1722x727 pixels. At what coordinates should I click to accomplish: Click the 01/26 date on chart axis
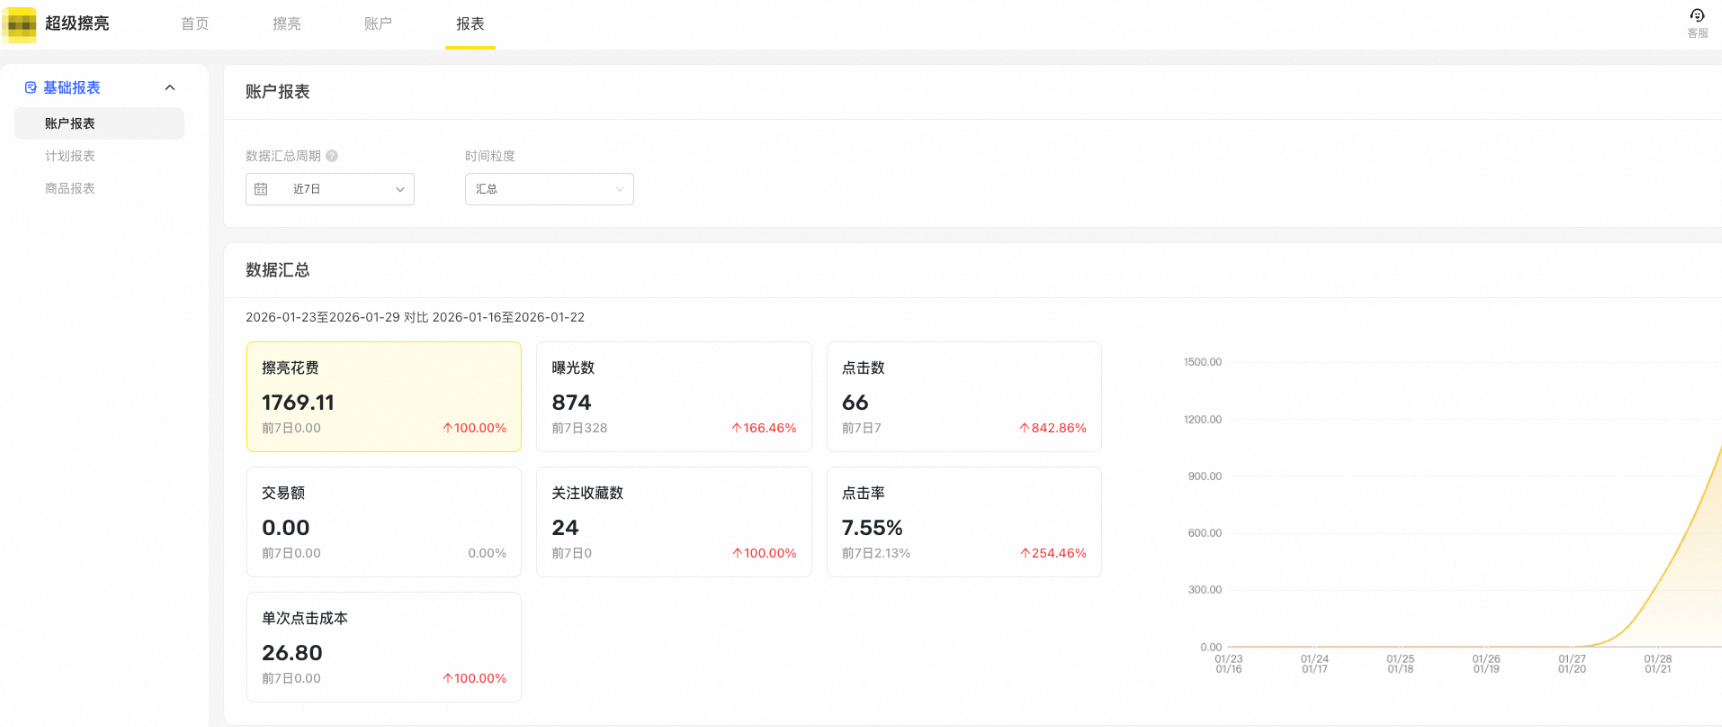point(1486,659)
